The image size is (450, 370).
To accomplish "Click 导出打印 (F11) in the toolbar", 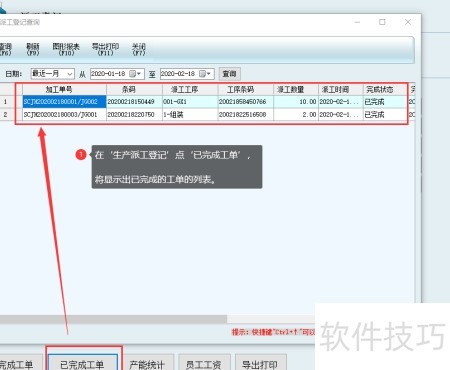I will click(x=105, y=49).
